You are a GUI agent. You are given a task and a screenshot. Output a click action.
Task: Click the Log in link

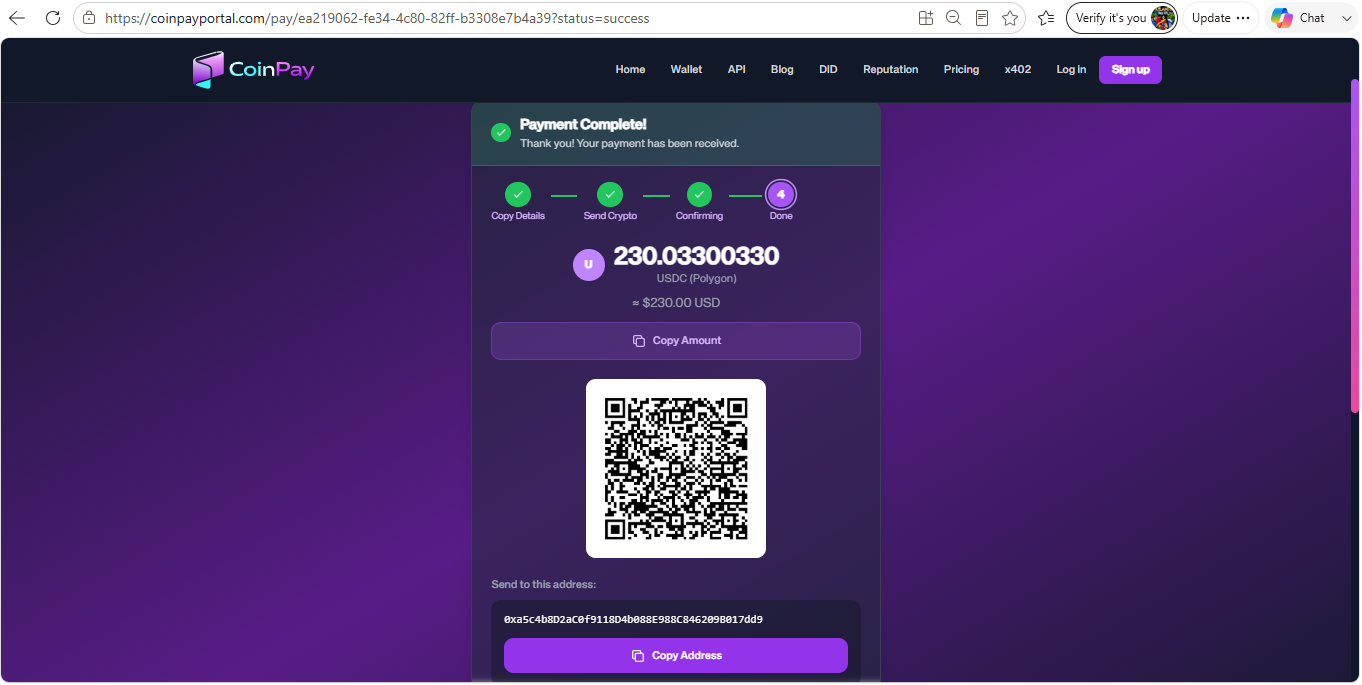(x=1071, y=70)
